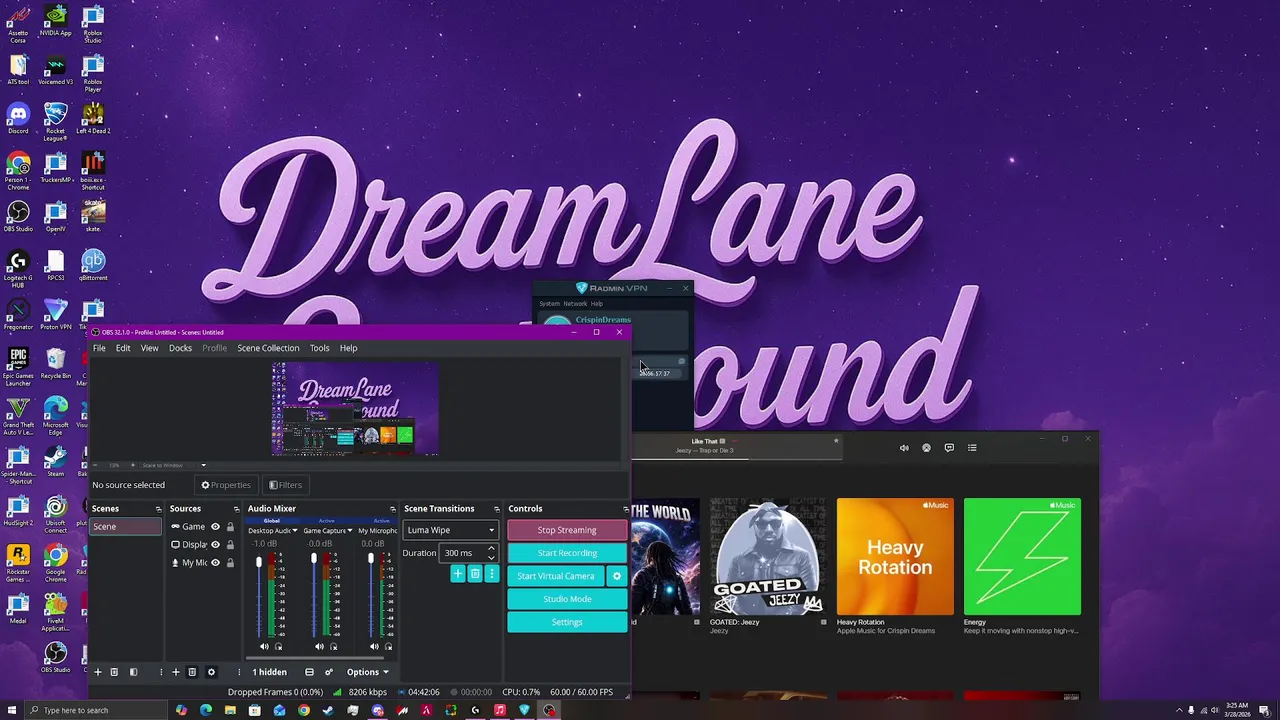
Task: Toggle visibility eye for My Mic source
Action: point(215,563)
